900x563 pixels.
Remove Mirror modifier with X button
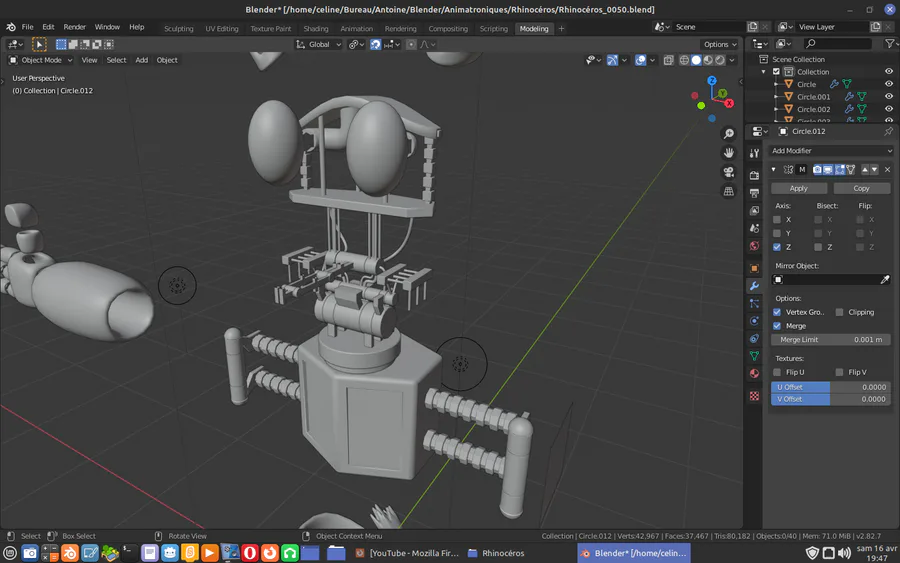887,169
